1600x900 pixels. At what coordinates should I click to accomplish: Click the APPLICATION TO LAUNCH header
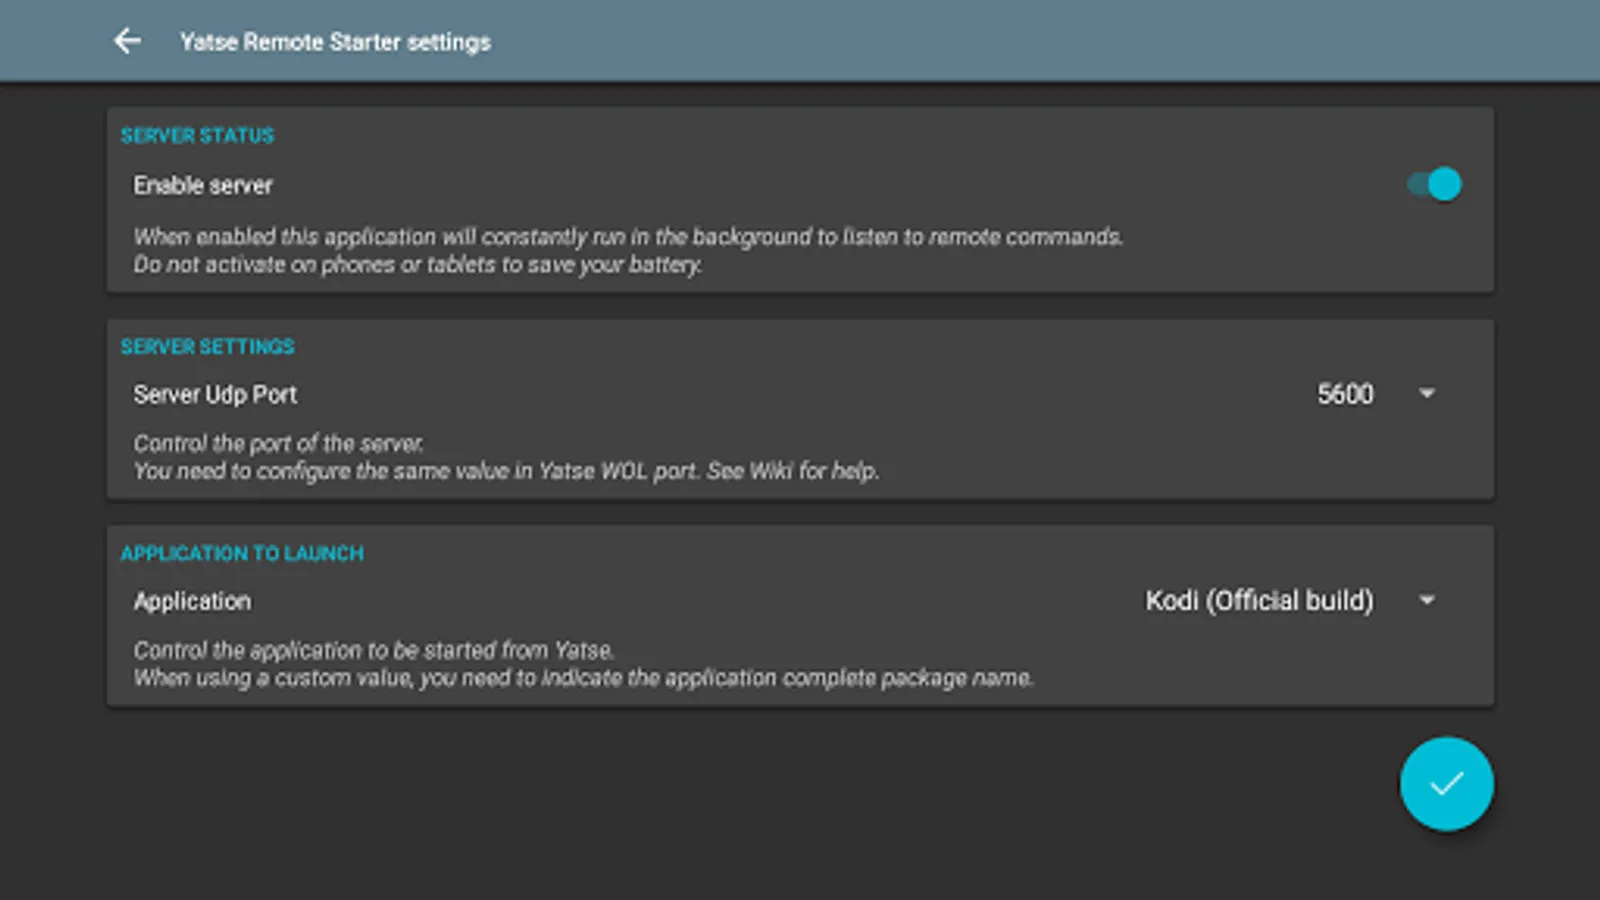pos(242,554)
